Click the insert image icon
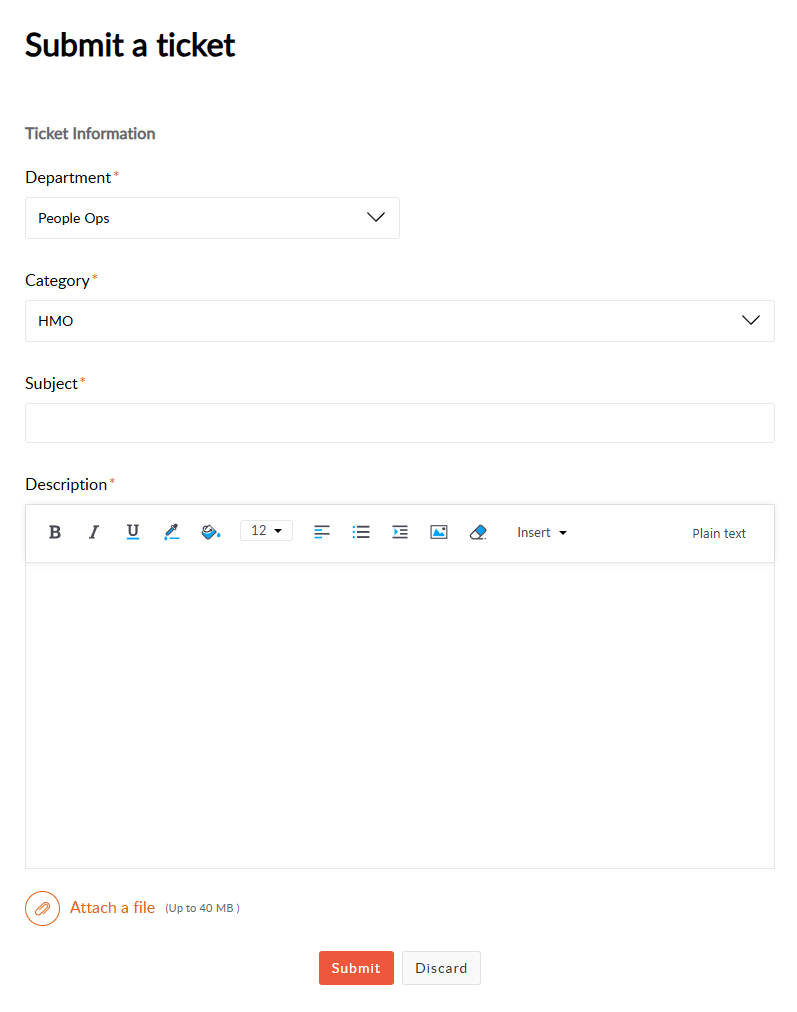Screen dimensions: 797x1012 tap(439, 532)
